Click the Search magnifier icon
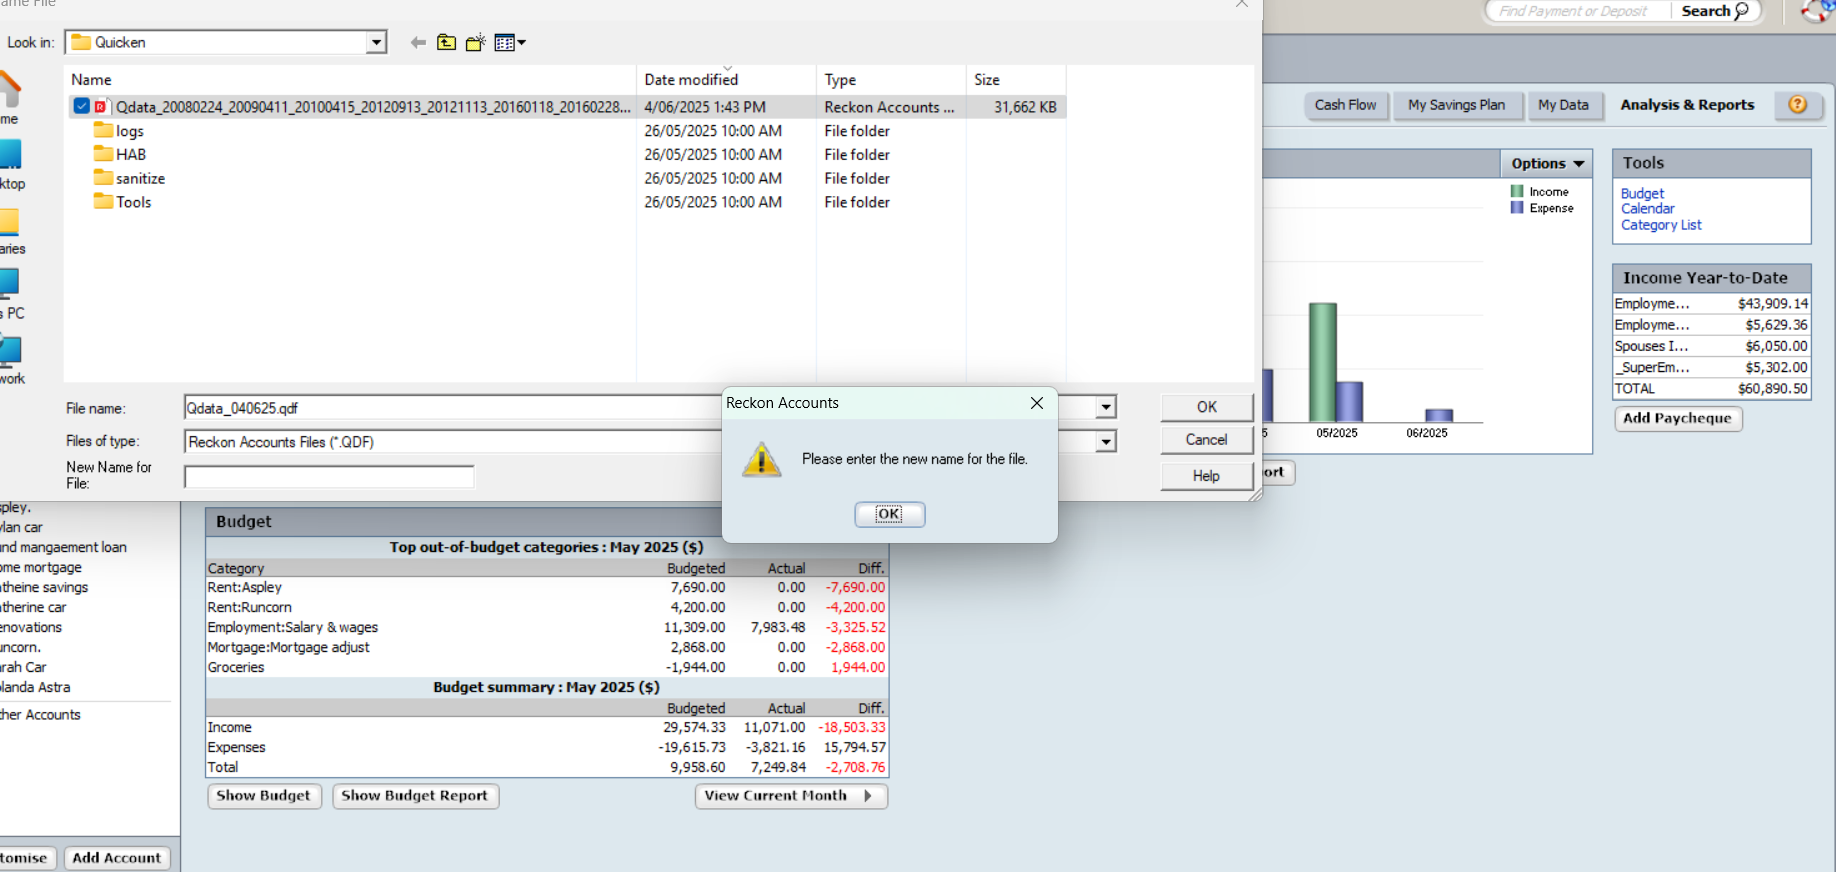Image resolution: width=1836 pixels, height=872 pixels. point(1741,11)
